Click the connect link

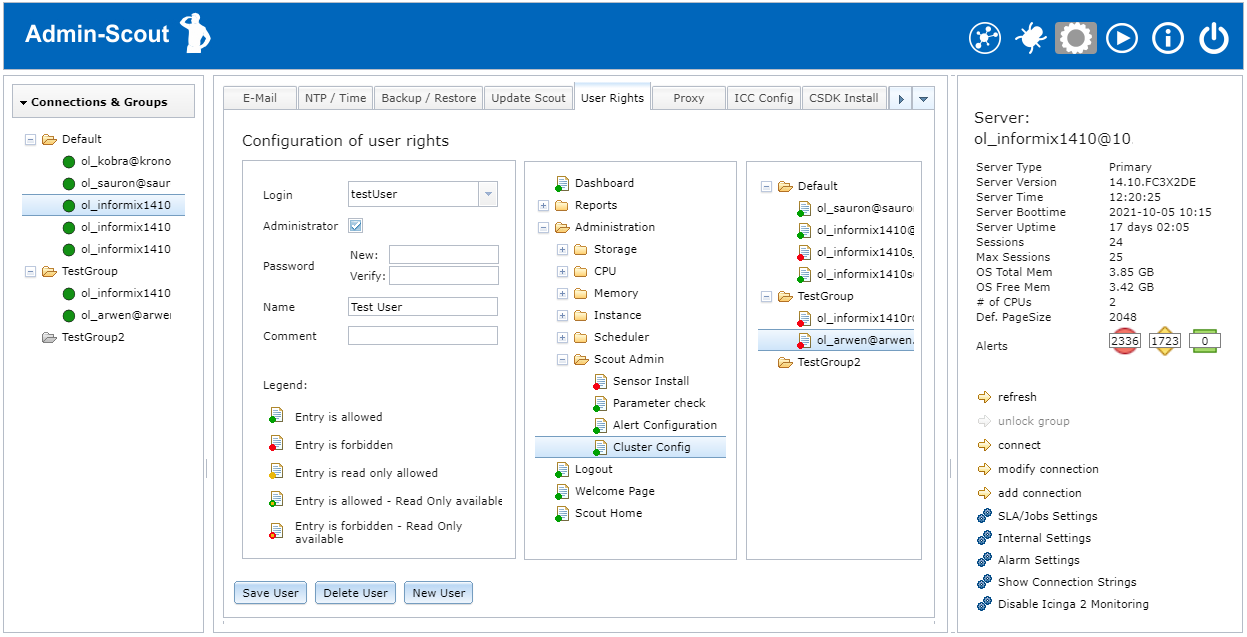1019,445
